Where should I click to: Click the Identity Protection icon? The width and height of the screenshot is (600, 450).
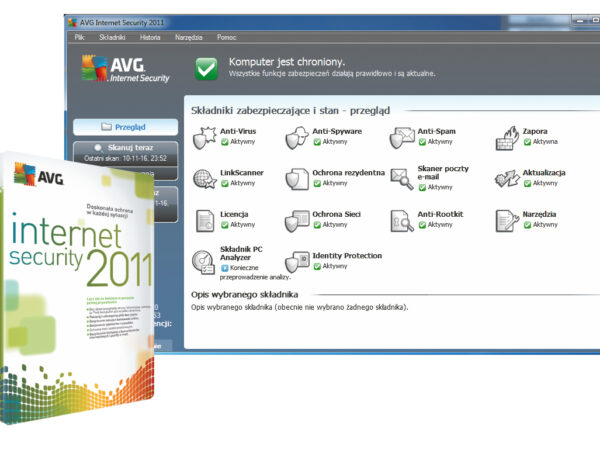297,261
